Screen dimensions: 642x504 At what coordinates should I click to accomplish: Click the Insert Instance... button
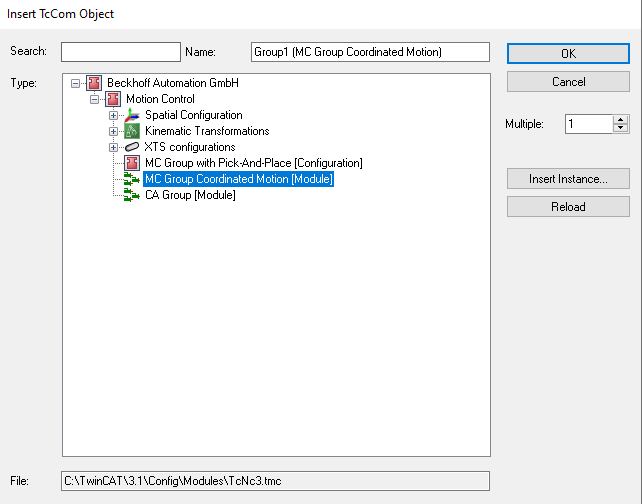click(x=568, y=179)
